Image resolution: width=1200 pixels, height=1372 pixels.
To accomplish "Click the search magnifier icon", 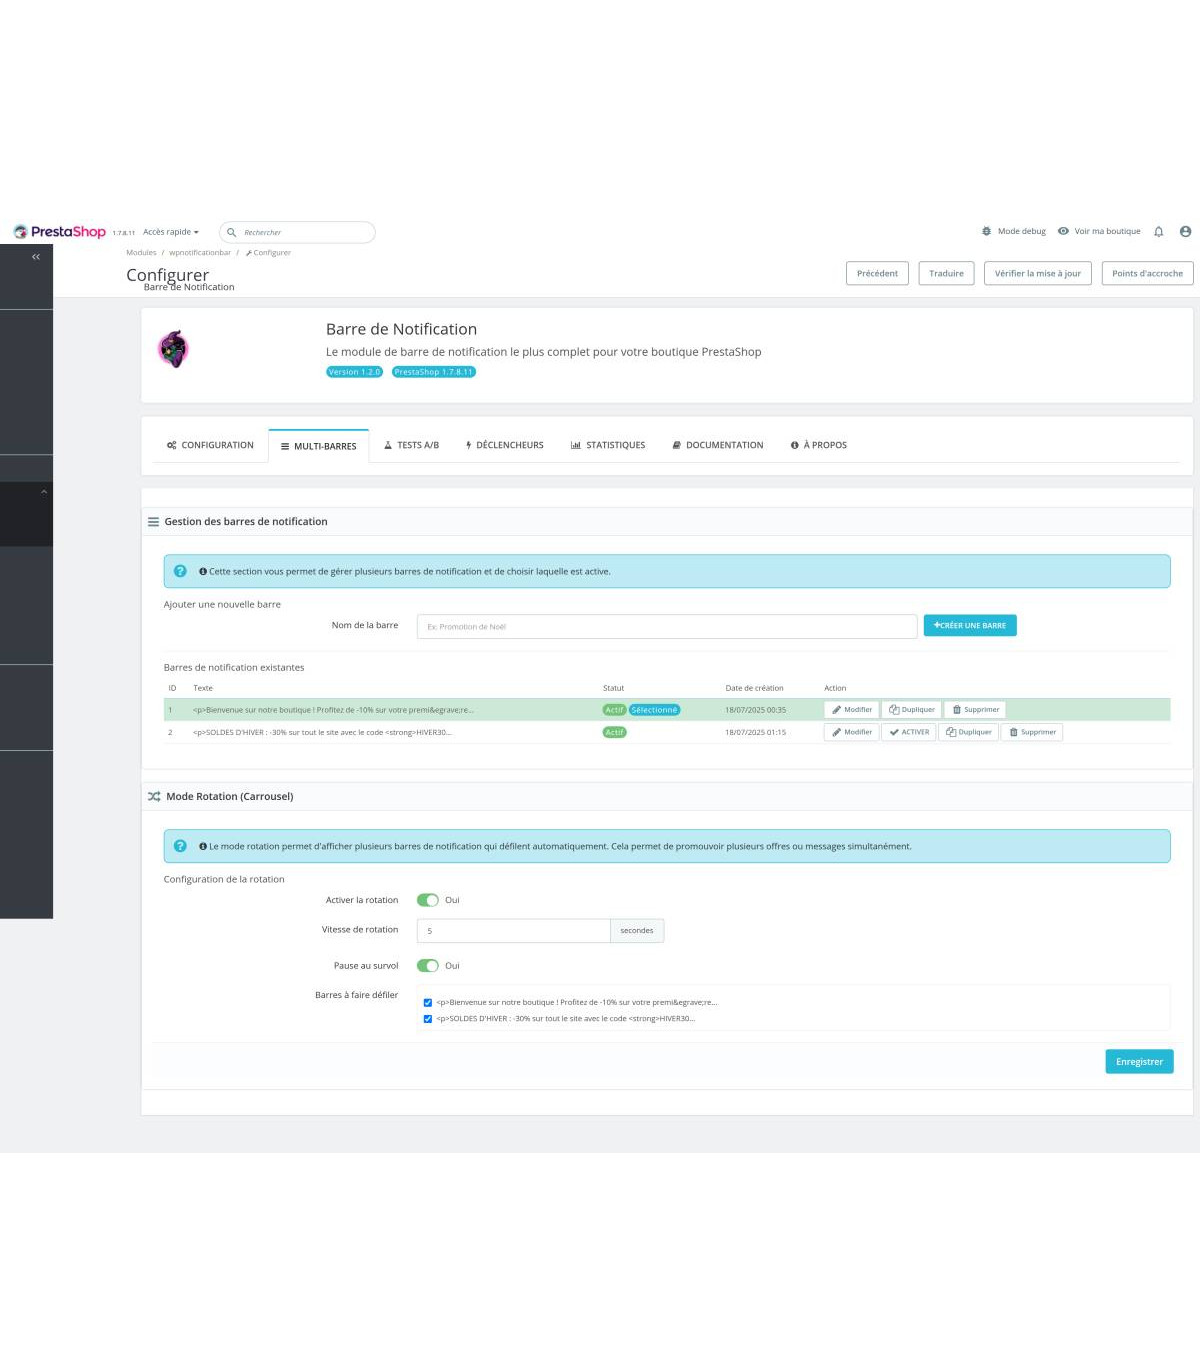I will click(232, 233).
